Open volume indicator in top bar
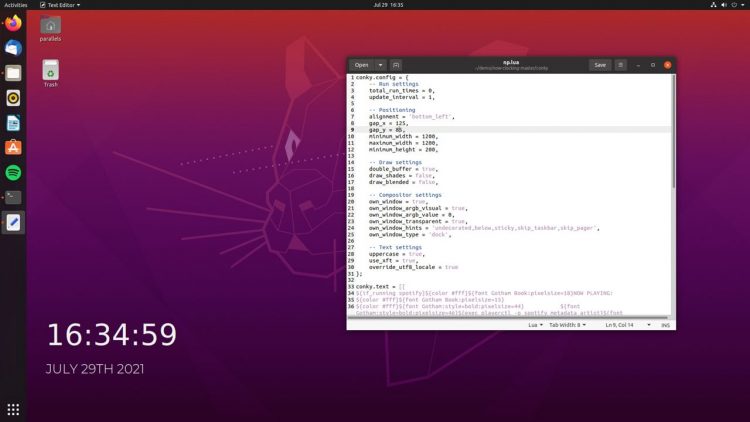The image size is (750, 422). pos(724,5)
